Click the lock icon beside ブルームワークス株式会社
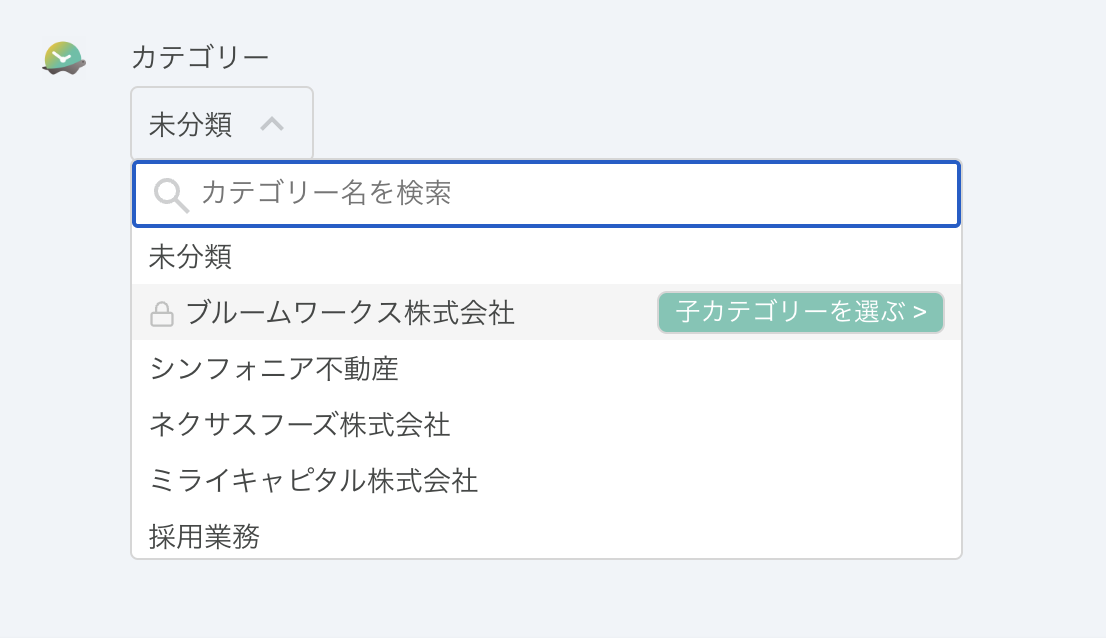The image size is (1106, 638). coord(164,312)
